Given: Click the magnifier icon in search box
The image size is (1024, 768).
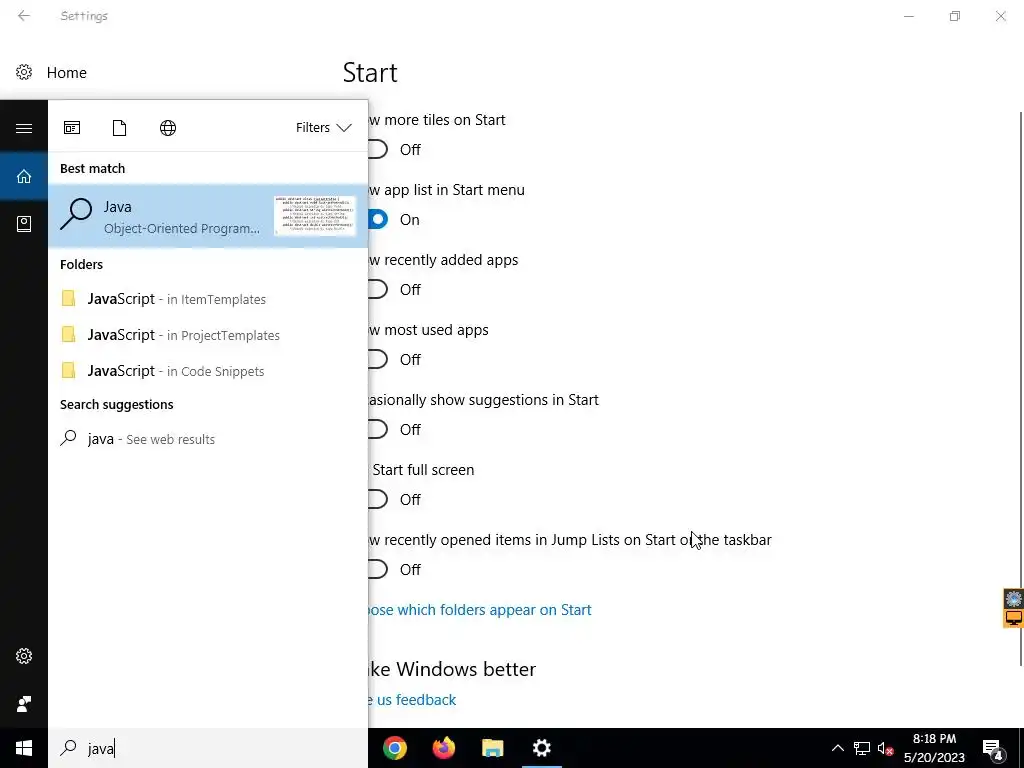Looking at the screenshot, I should point(68,748).
